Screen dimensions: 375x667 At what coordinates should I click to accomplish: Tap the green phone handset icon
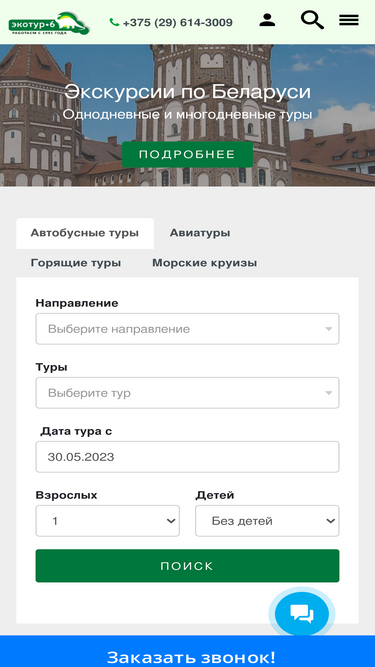114,22
